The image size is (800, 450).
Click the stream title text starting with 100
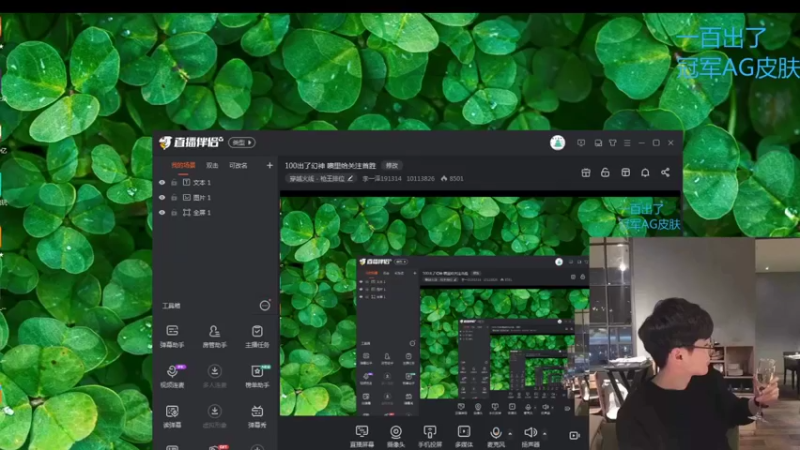330,165
